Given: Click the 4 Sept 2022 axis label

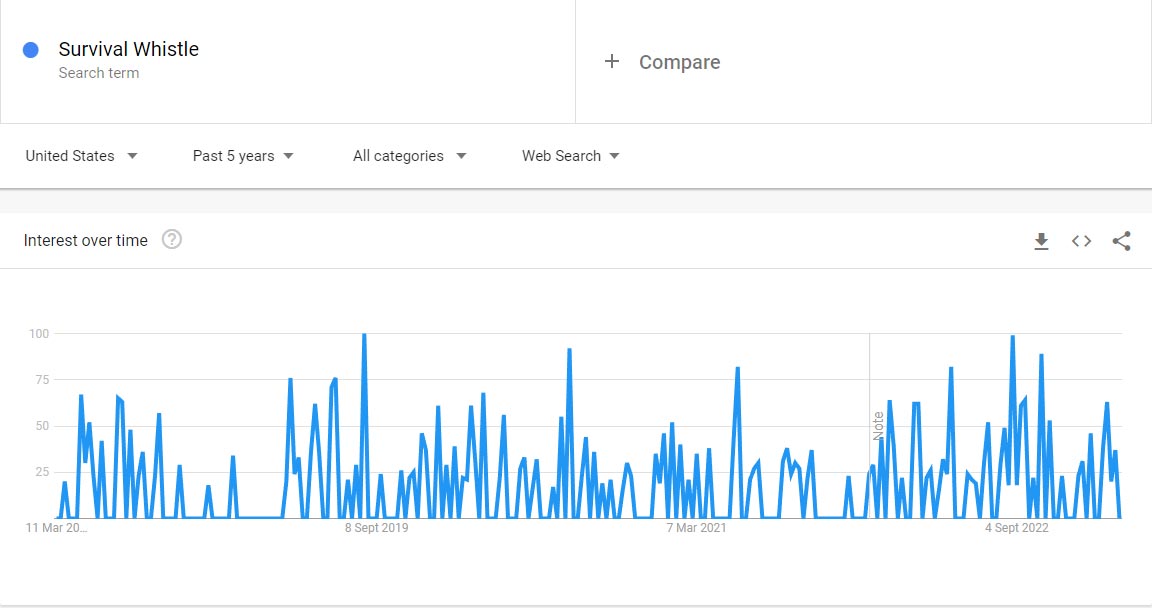Looking at the screenshot, I should point(1016,528).
